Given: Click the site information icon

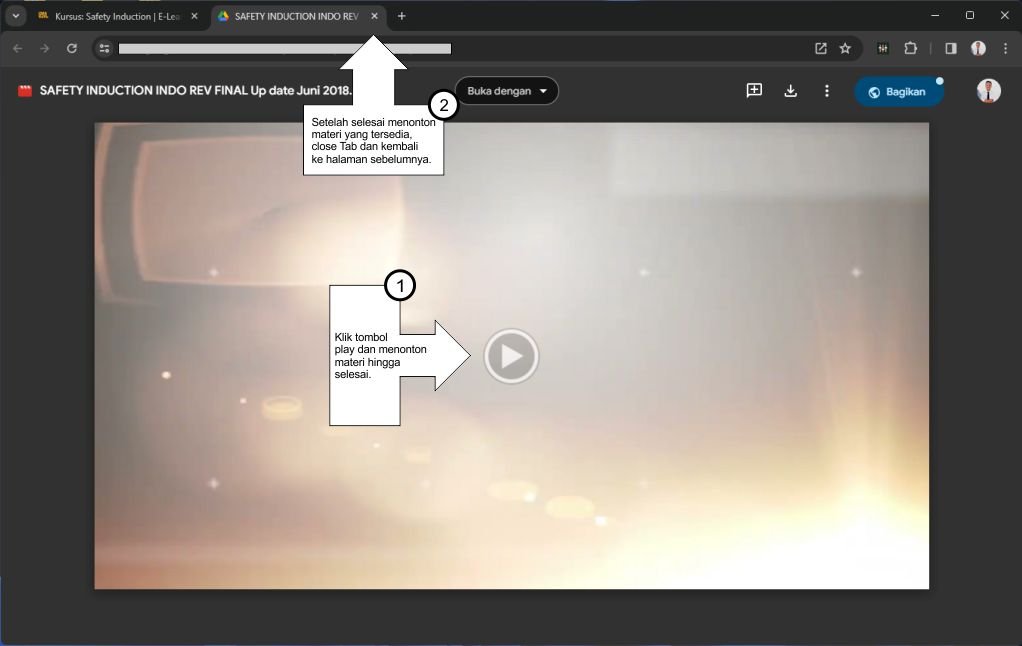Looking at the screenshot, I should (x=104, y=48).
